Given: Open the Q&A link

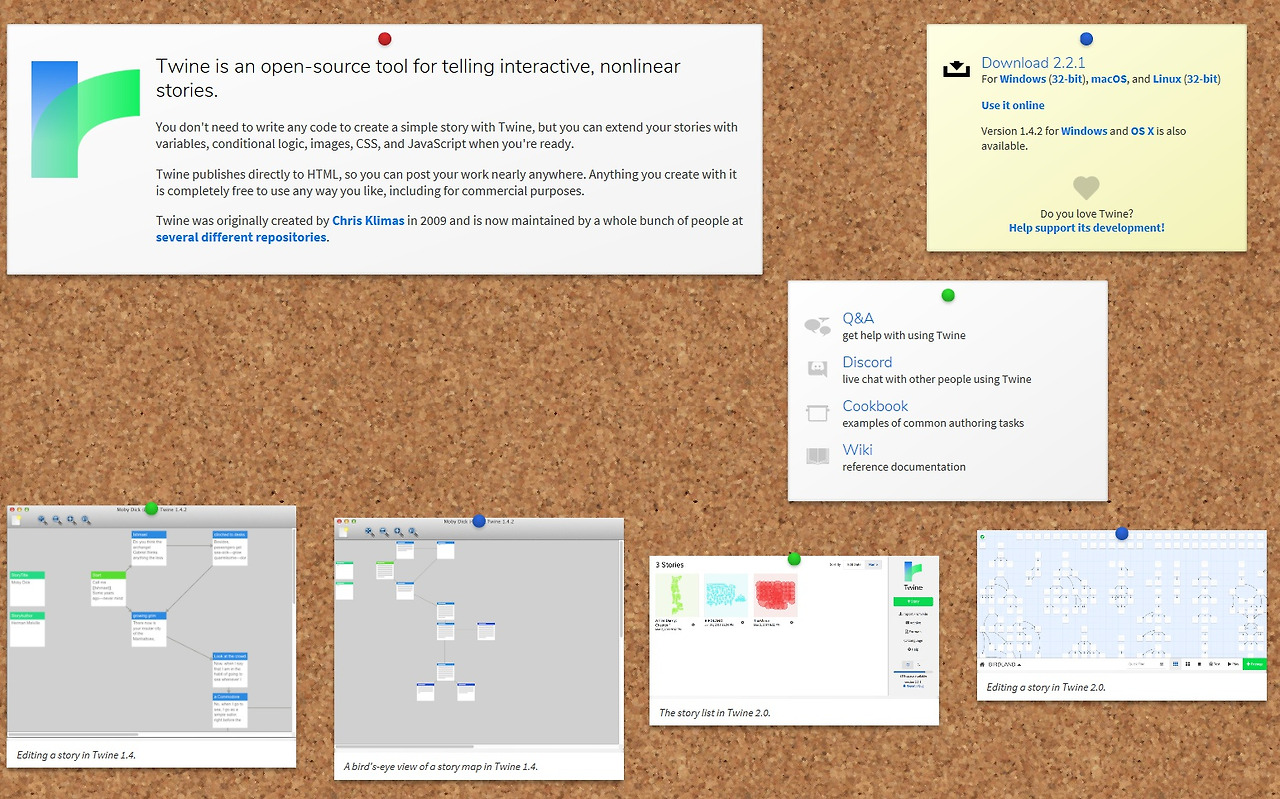Looking at the screenshot, I should (x=858, y=318).
